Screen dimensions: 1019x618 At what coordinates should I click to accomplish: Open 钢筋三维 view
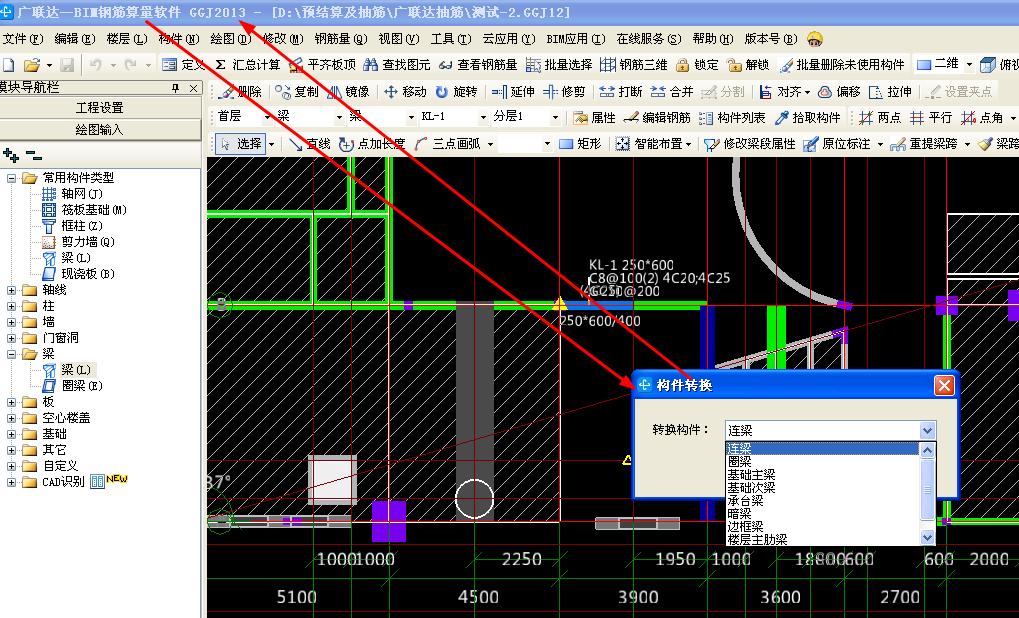(634, 64)
